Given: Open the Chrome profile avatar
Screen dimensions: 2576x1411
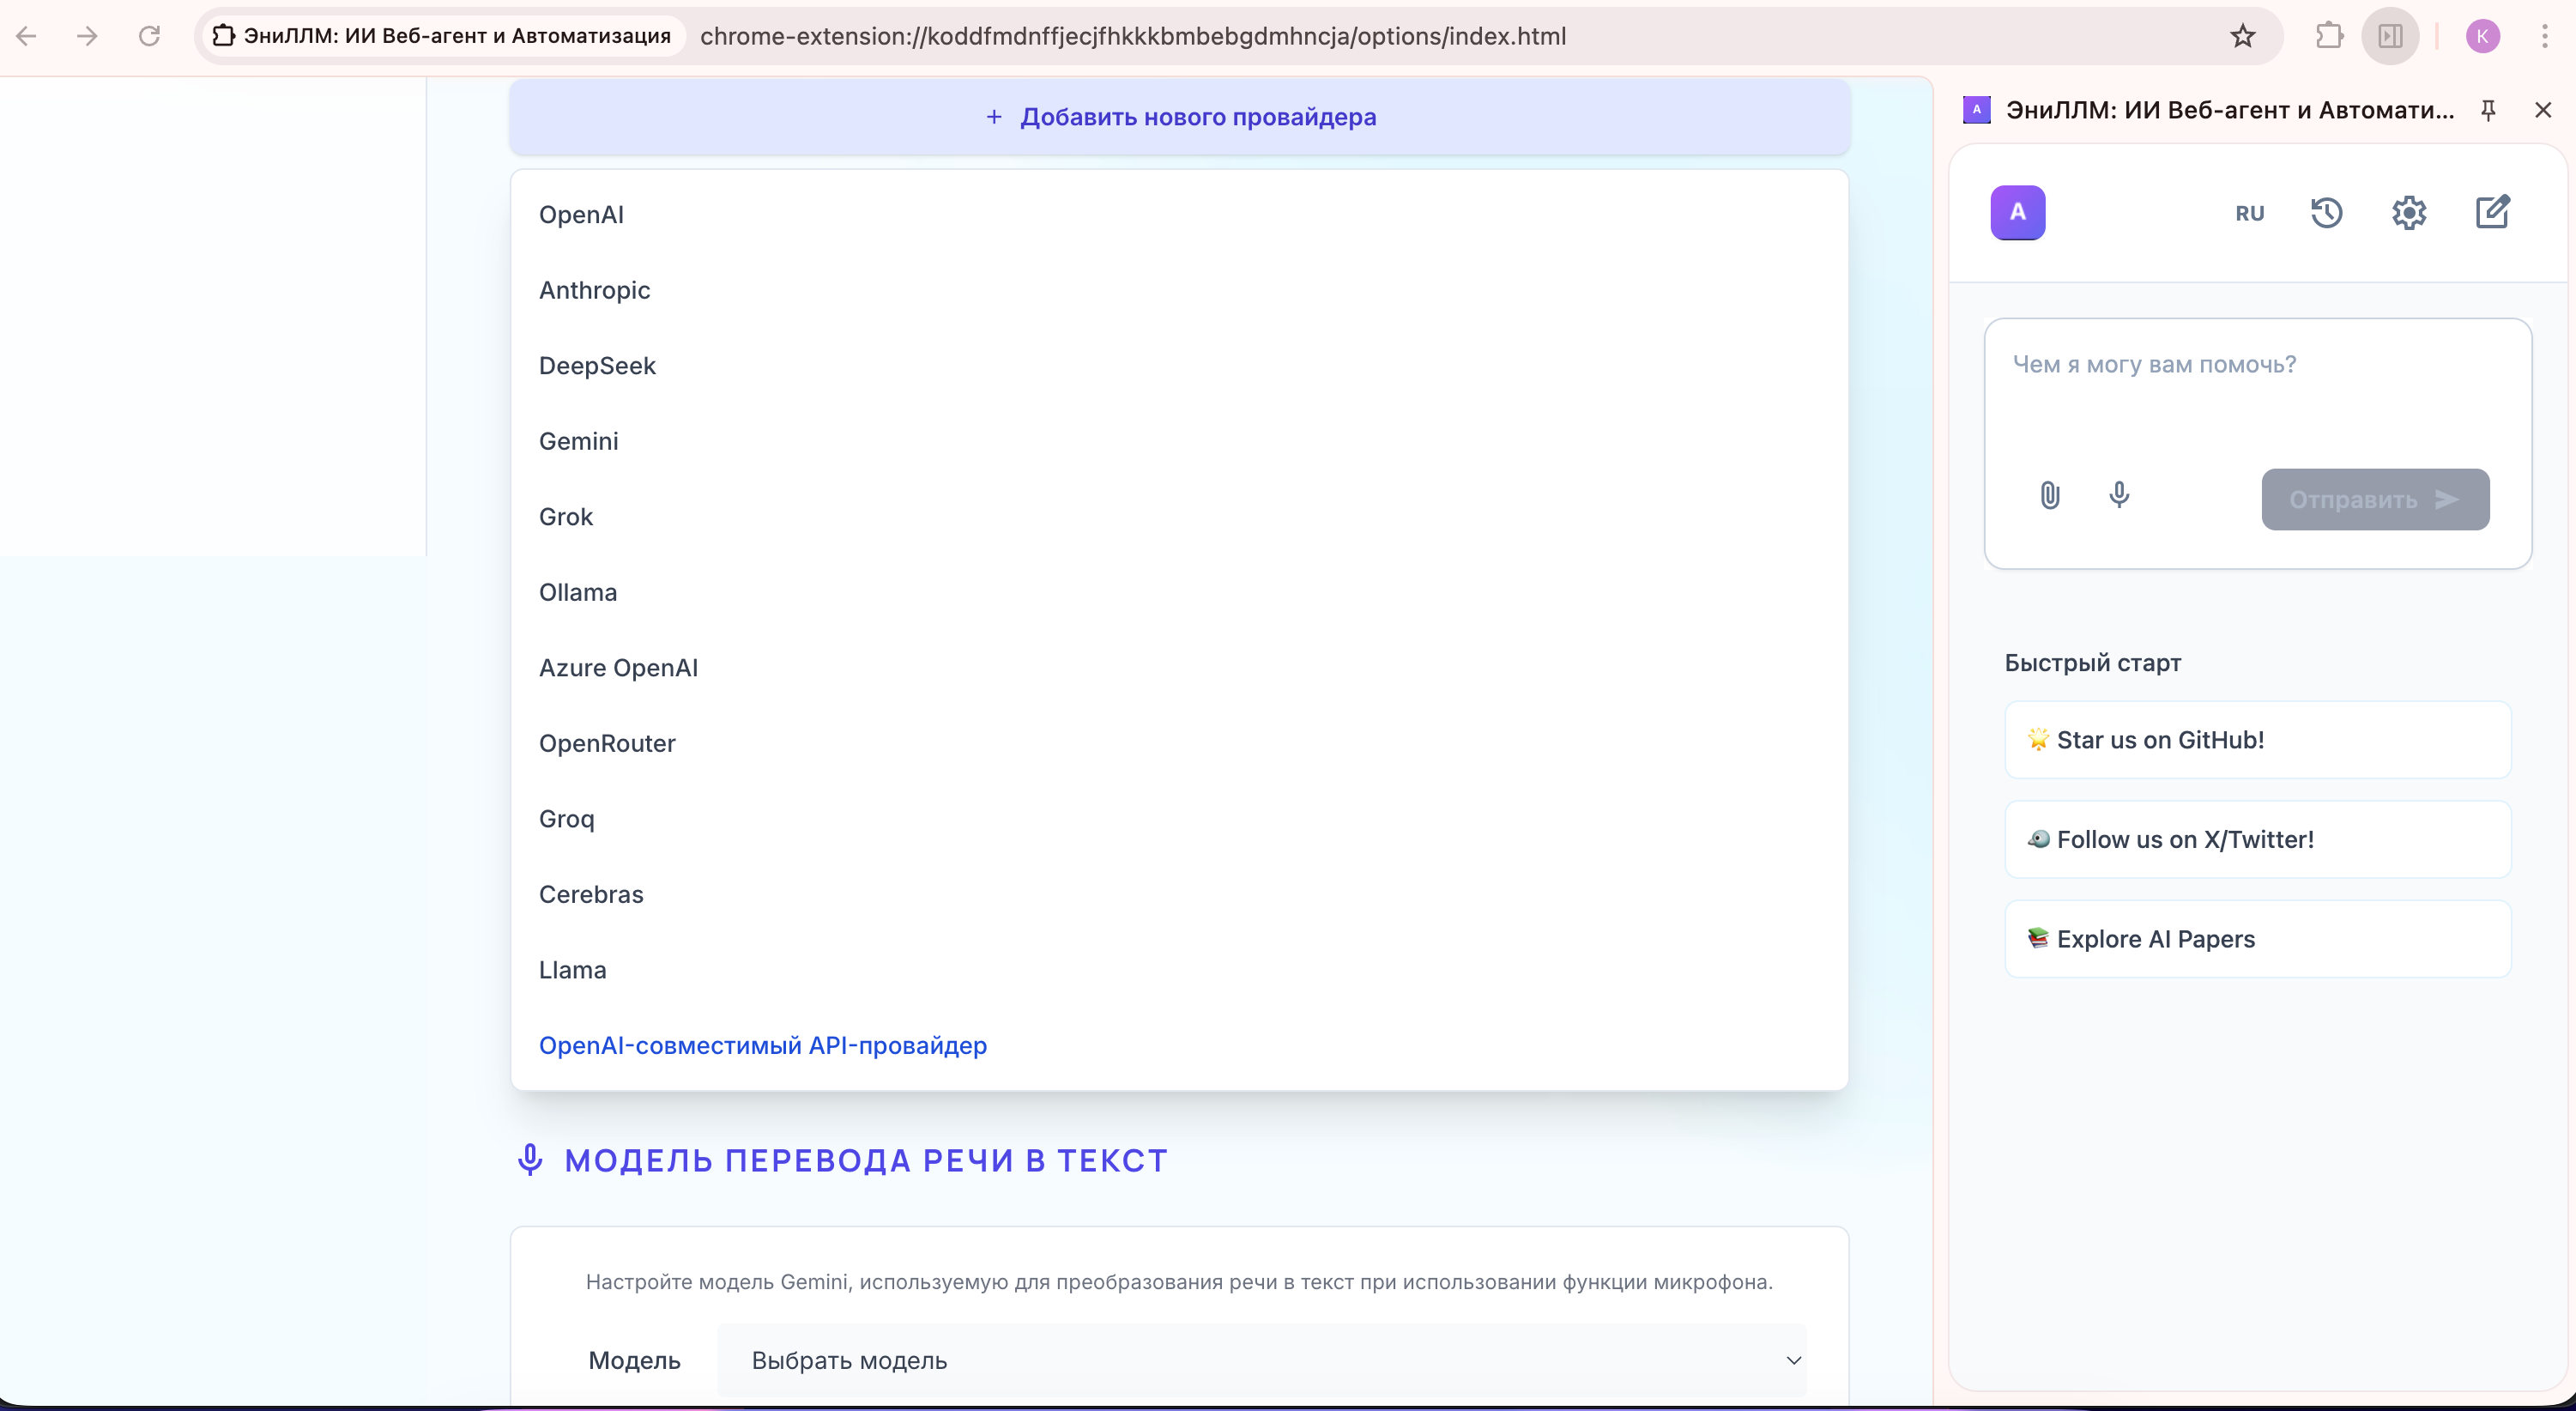Looking at the screenshot, I should [x=2484, y=36].
